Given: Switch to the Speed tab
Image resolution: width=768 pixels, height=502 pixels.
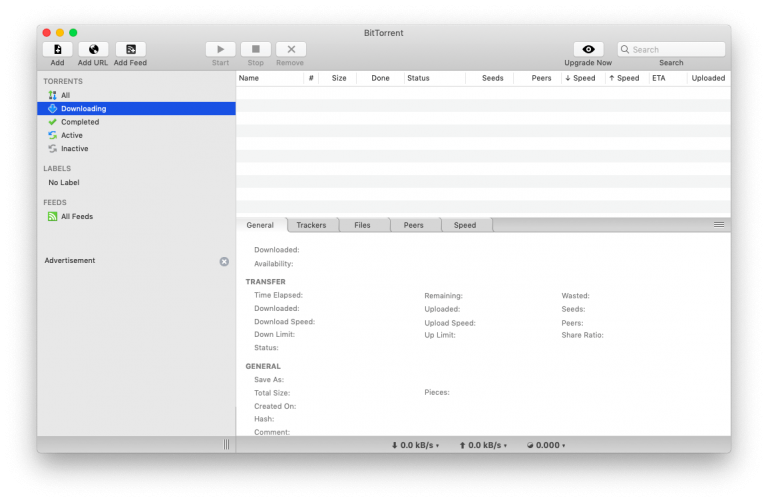Looking at the screenshot, I should (465, 225).
